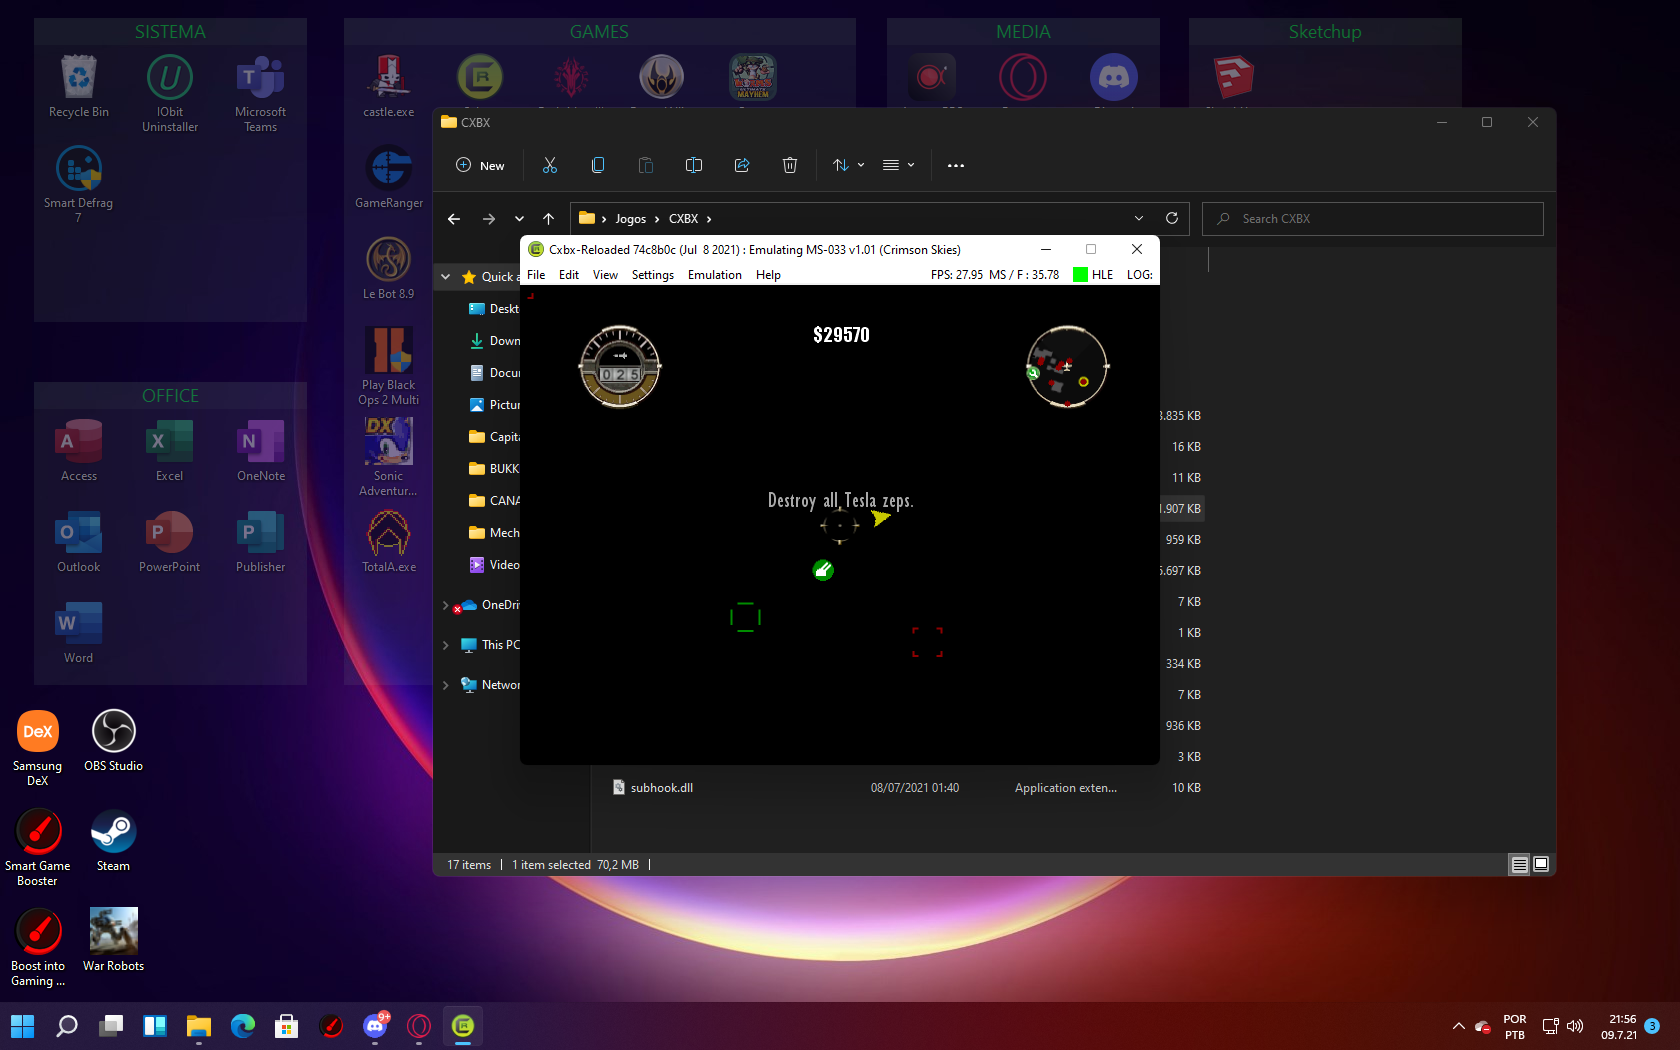Image resolution: width=1680 pixels, height=1050 pixels.
Task: Open the See more ellipsis menu
Action: (x=955, y=165)
